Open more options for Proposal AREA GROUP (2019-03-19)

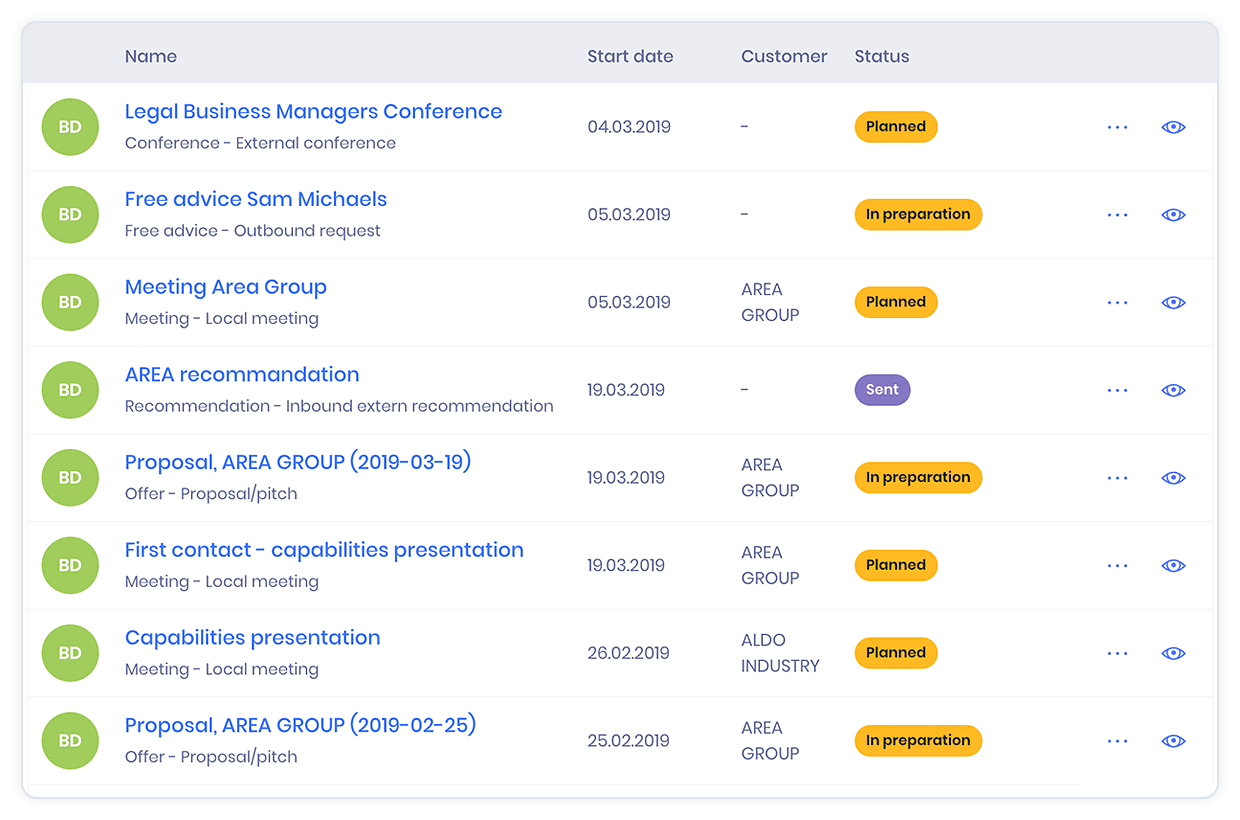(x=1117, y=478)
